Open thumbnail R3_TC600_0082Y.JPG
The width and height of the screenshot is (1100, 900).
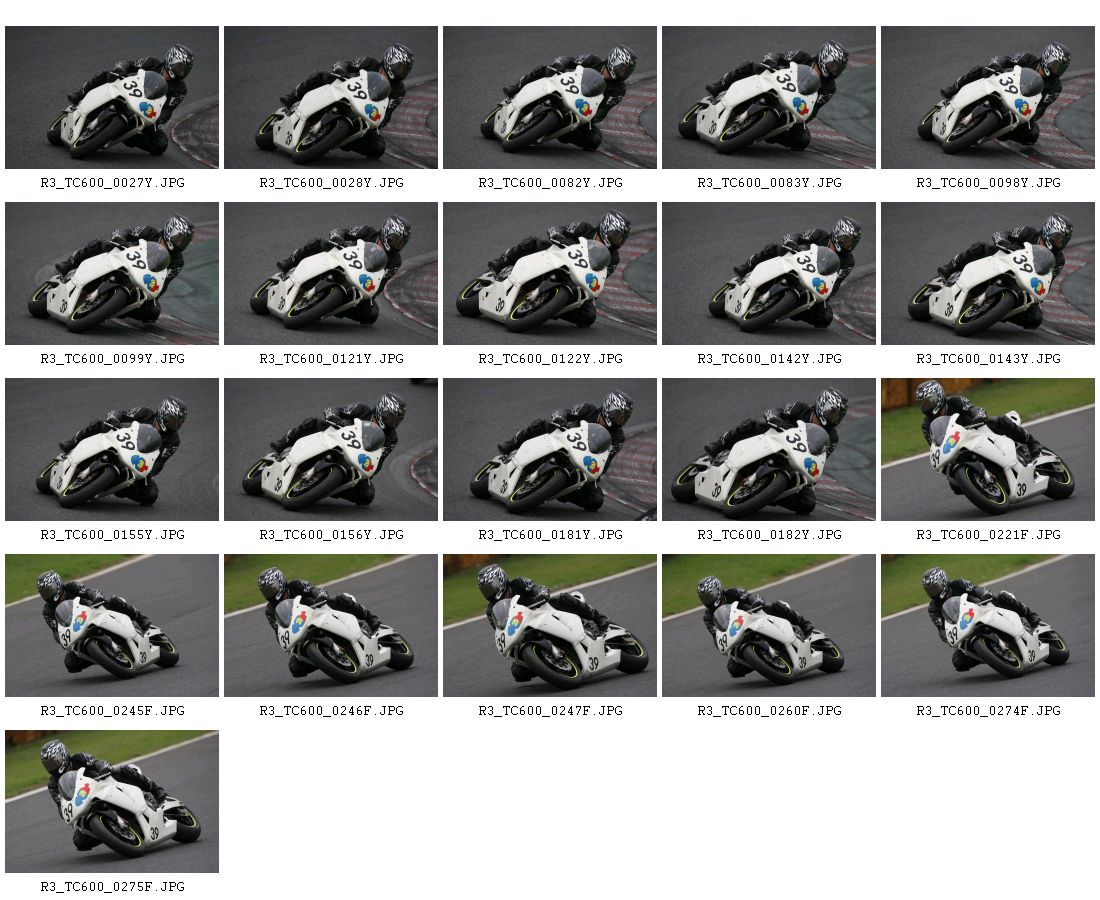(550, 98)
